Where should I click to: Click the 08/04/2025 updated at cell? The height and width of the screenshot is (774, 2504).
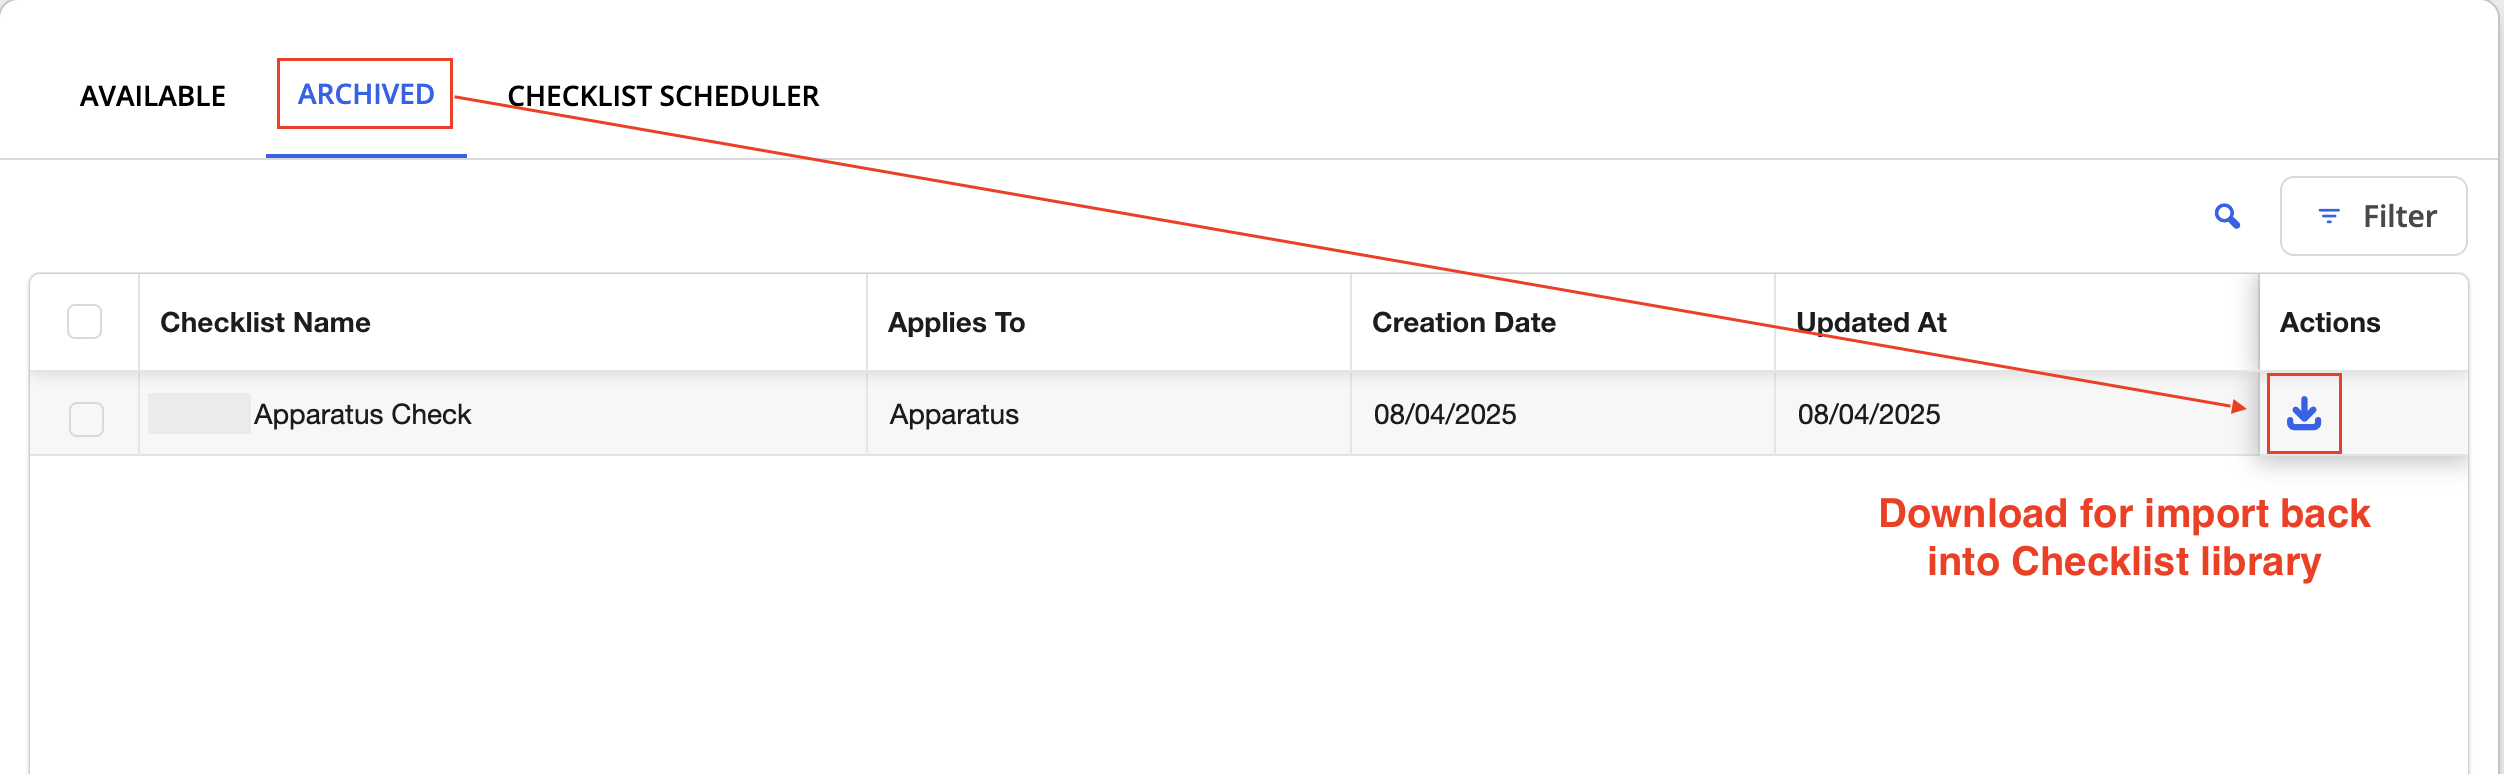pos(1869,414)
